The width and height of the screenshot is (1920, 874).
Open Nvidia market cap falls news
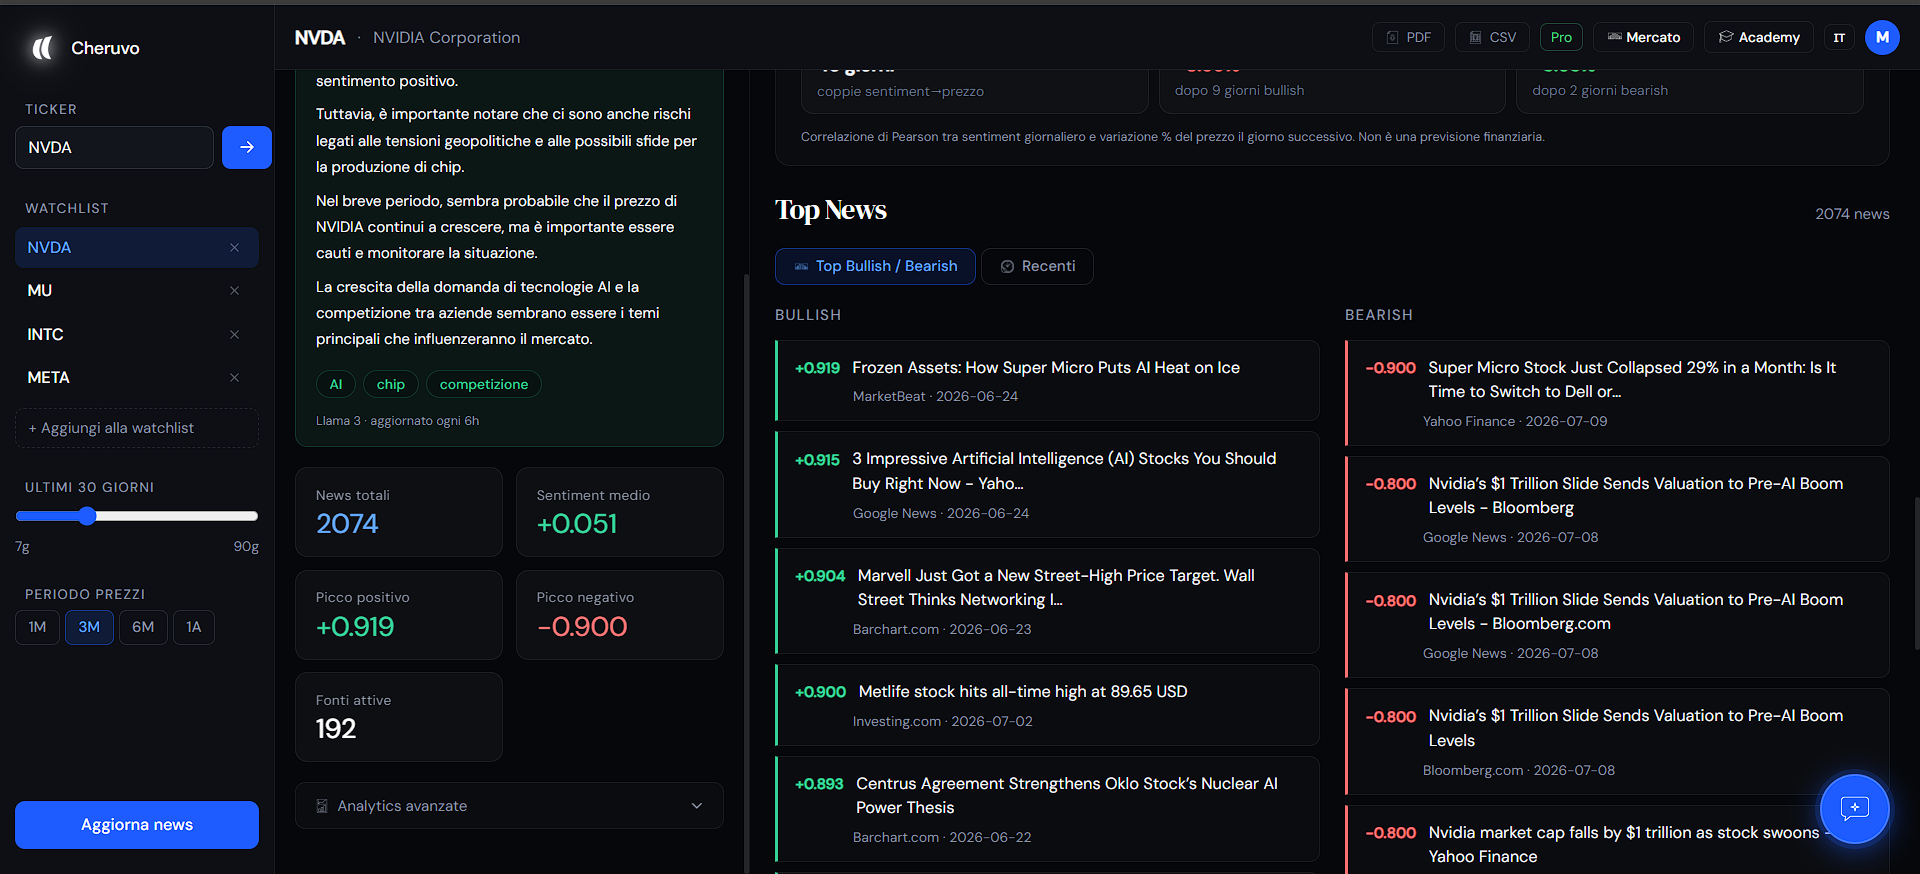click(1617, 840)
